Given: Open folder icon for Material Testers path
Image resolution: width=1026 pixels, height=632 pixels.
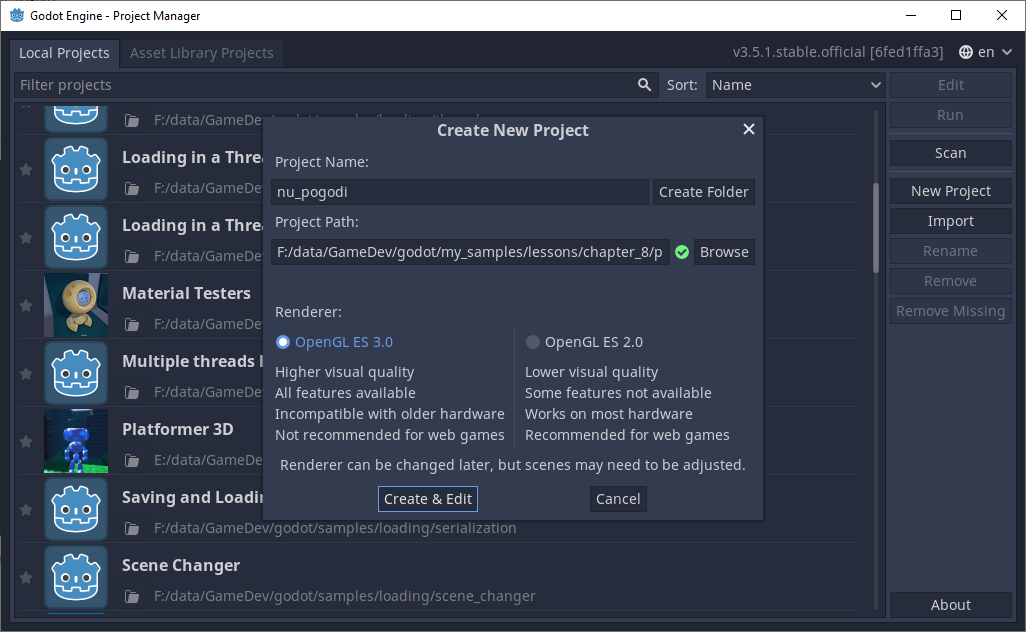Looking at the screenshot, I should tap(132, 325).
